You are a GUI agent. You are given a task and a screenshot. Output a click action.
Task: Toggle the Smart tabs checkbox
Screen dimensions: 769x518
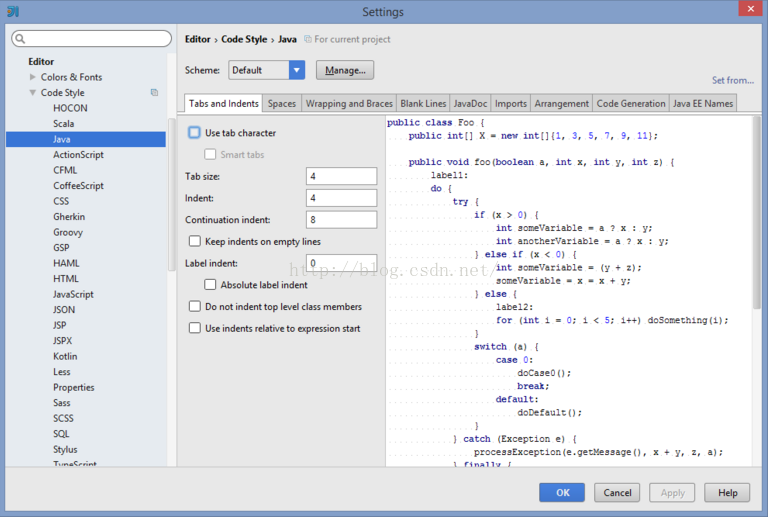[210, 155]
